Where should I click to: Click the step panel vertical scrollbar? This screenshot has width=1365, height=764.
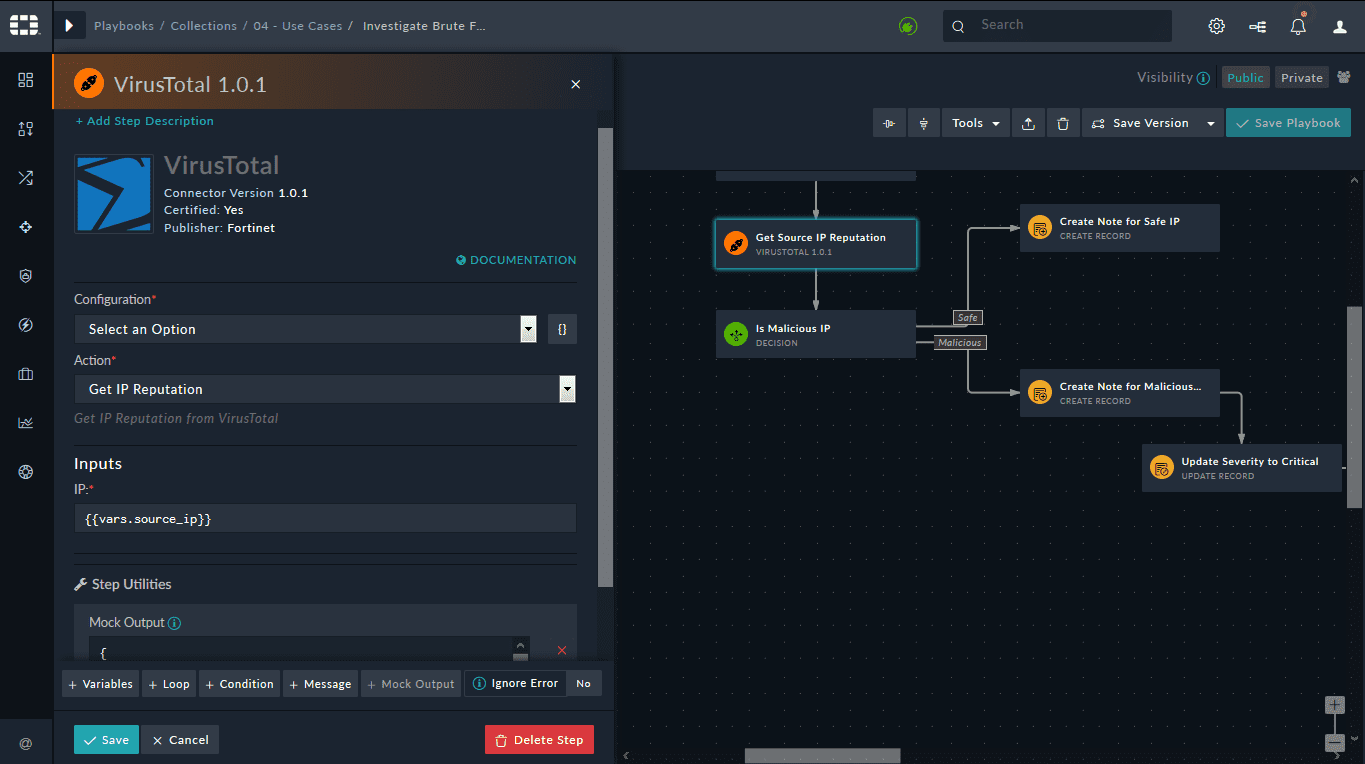605,357
